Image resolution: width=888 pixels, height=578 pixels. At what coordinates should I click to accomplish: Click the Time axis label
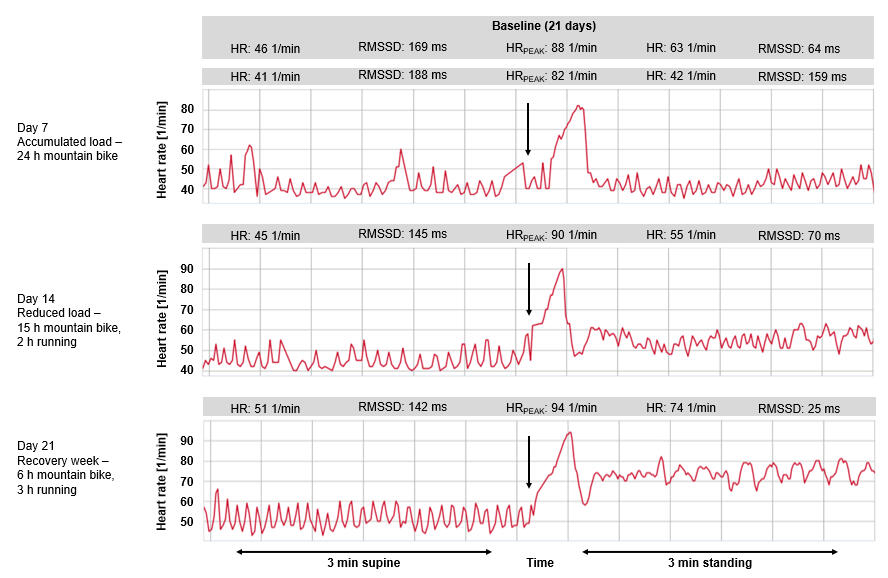click(540, 563)
